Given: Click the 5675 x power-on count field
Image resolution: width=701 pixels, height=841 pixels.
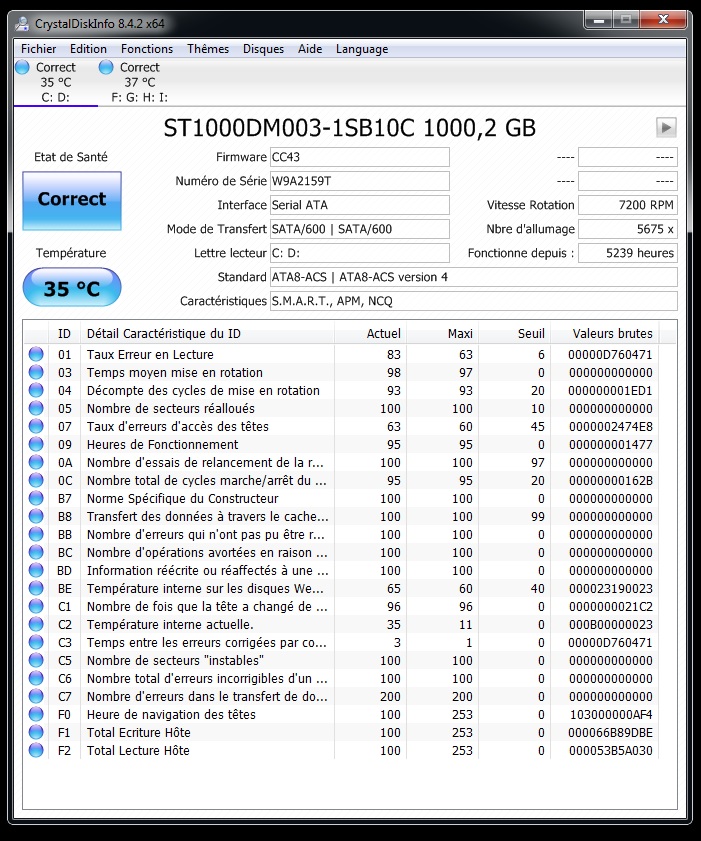Looking at the screenshot, I should [628, 229].
